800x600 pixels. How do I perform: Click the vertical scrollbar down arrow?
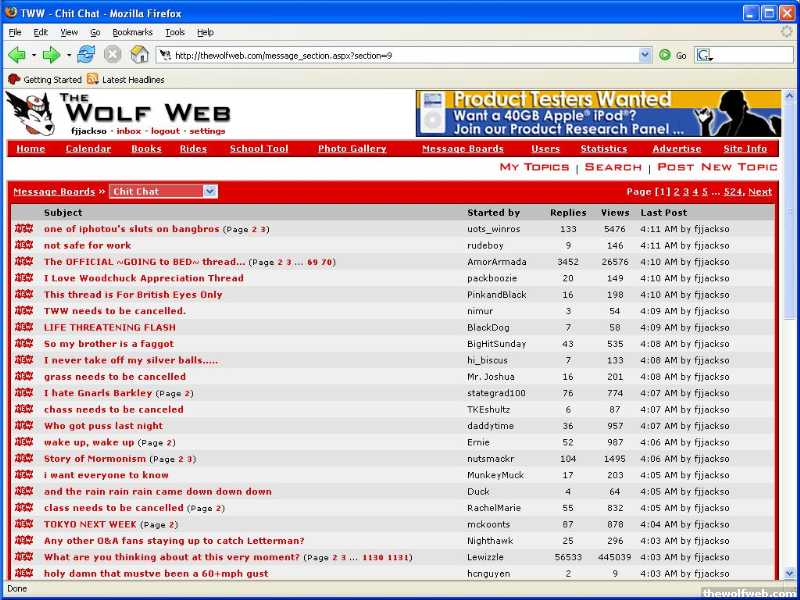click(x=790, y=573)
